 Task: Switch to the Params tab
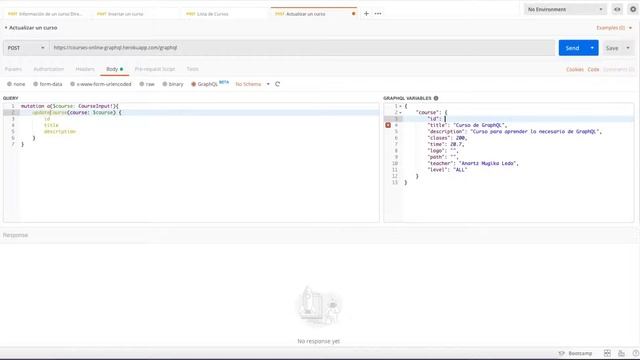click(x=13, y=69)
